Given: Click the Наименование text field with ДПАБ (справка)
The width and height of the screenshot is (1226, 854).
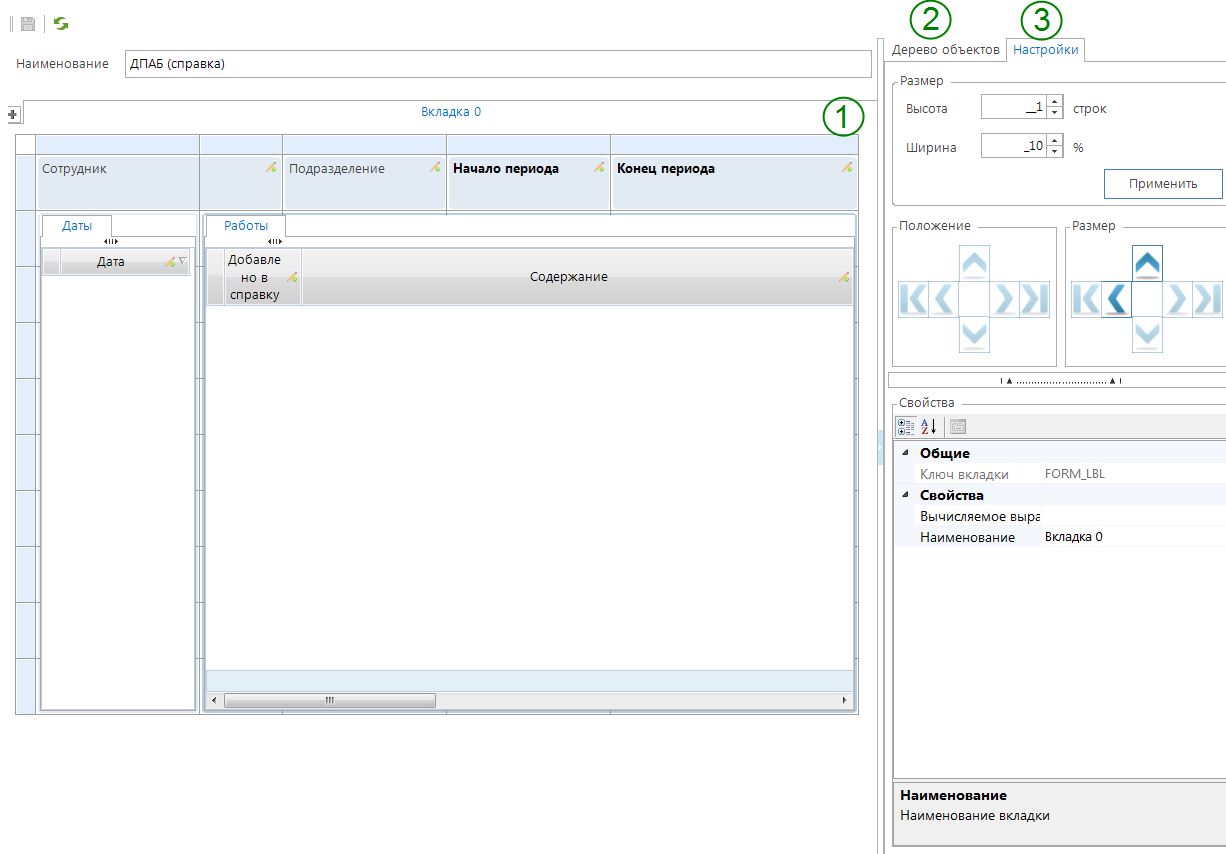Looking at the screenshot, I should [498, 64].
